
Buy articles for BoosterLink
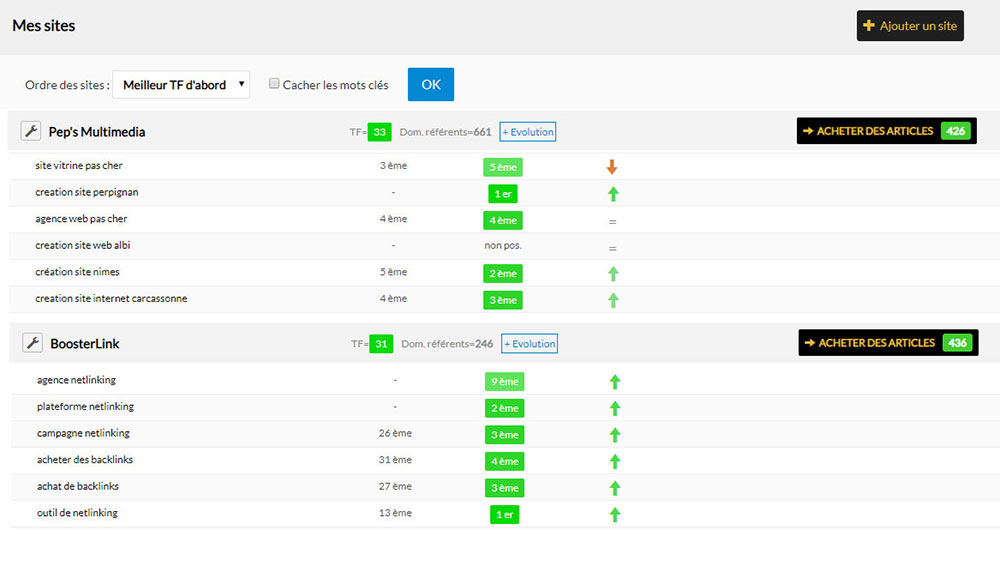(x=888, y=343)
